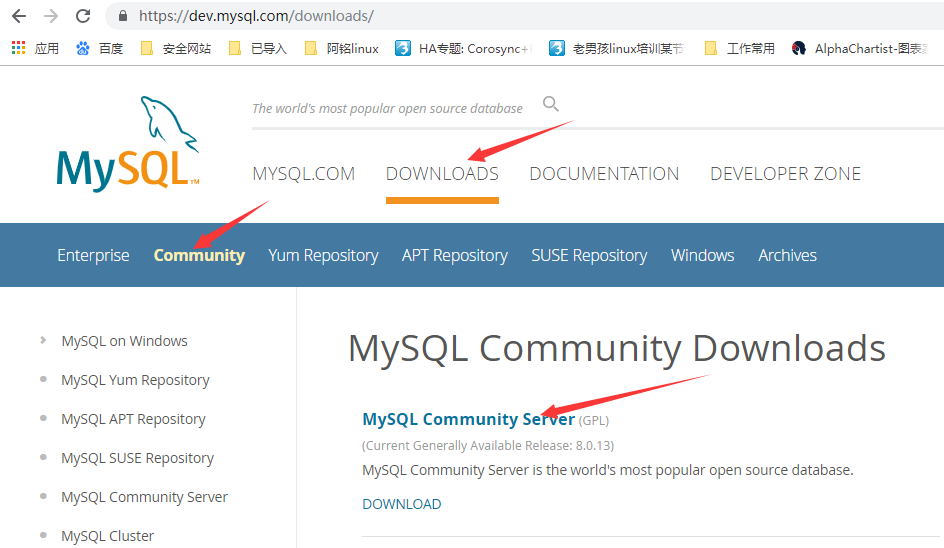Image resolution: width=944 pixels, height=548 pixels.
Task: Open the DOCUMENTATION tab
Action: click(604, 174)
